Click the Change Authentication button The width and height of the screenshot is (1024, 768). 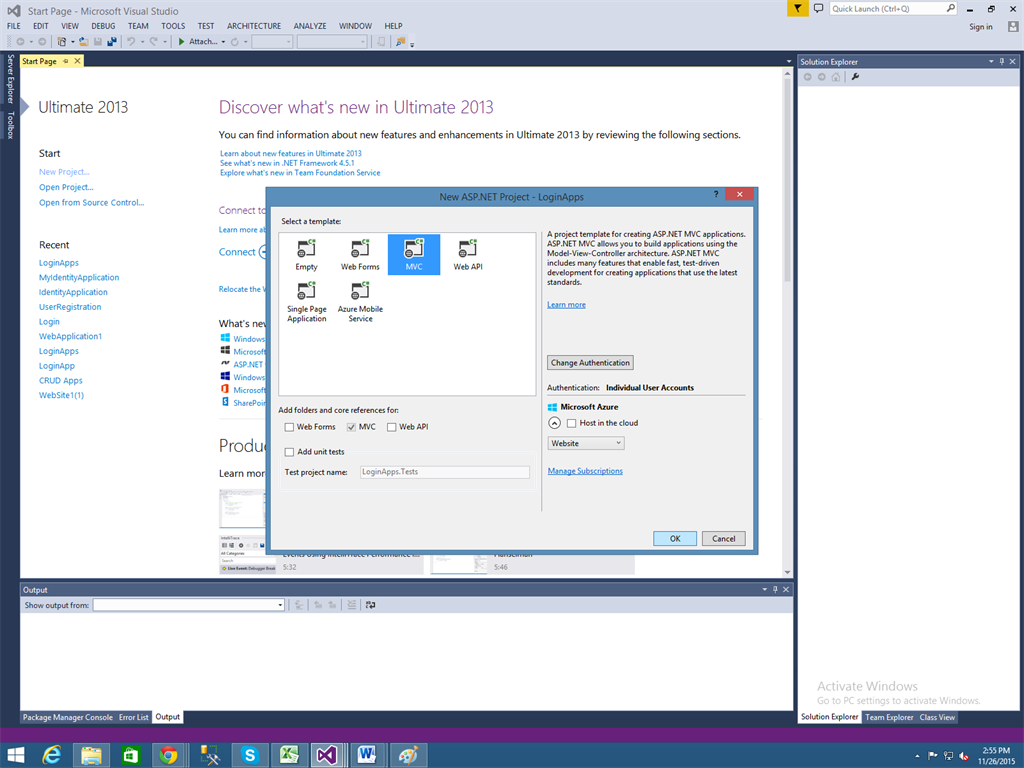(x=590, y=362)
